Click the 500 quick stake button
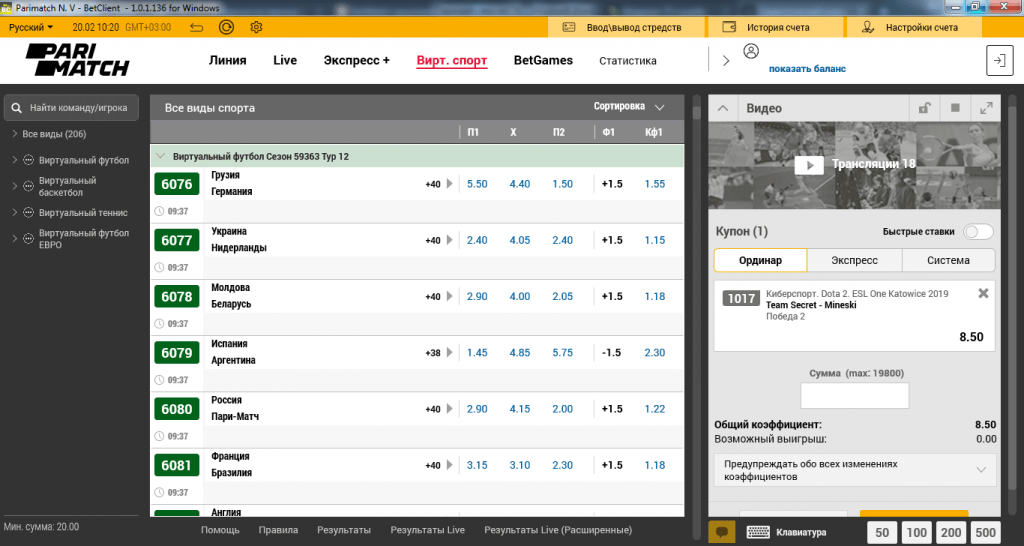Screen dimensions: 1024x546 (985, 532)
